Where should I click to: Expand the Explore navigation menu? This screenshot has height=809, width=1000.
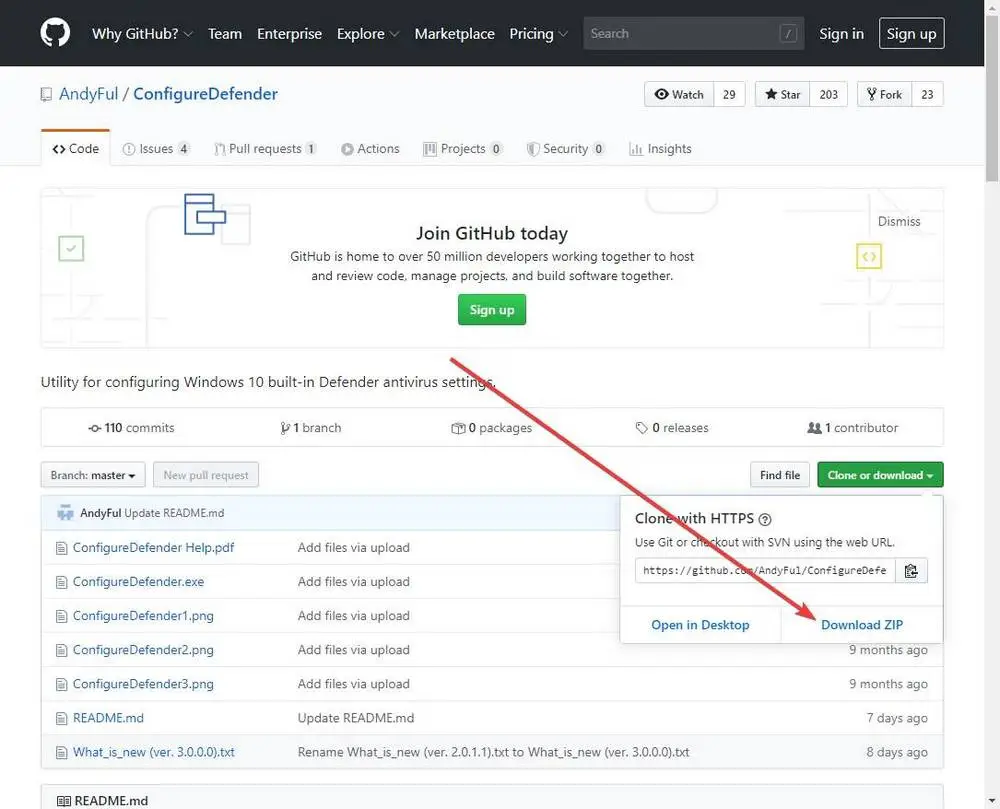pyautogui.click(x=367, y=34)
